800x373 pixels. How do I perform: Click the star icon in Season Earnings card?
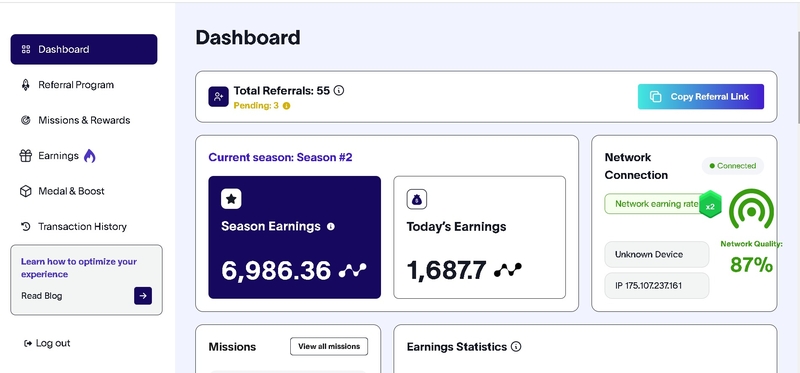pyautogui.click(x=231, y=199)
